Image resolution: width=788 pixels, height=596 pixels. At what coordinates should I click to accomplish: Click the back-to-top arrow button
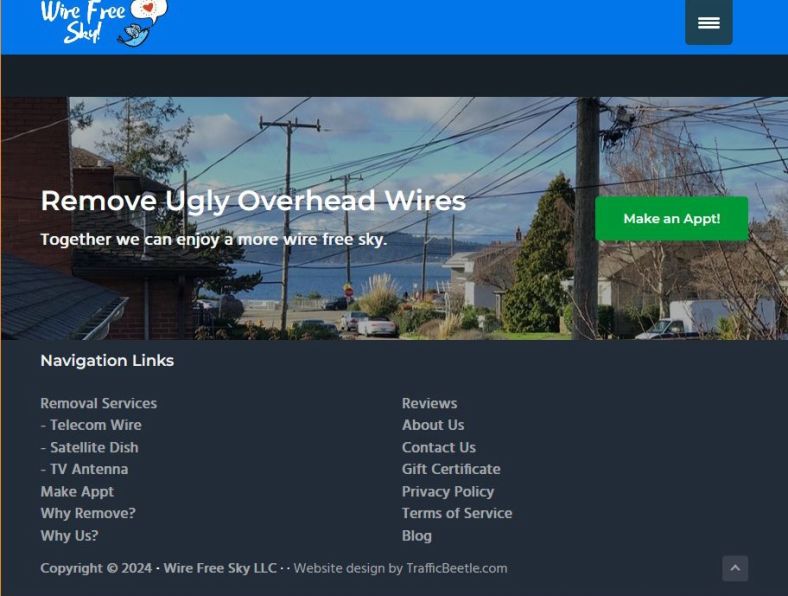pyautogui.click(x=735, y=568)
